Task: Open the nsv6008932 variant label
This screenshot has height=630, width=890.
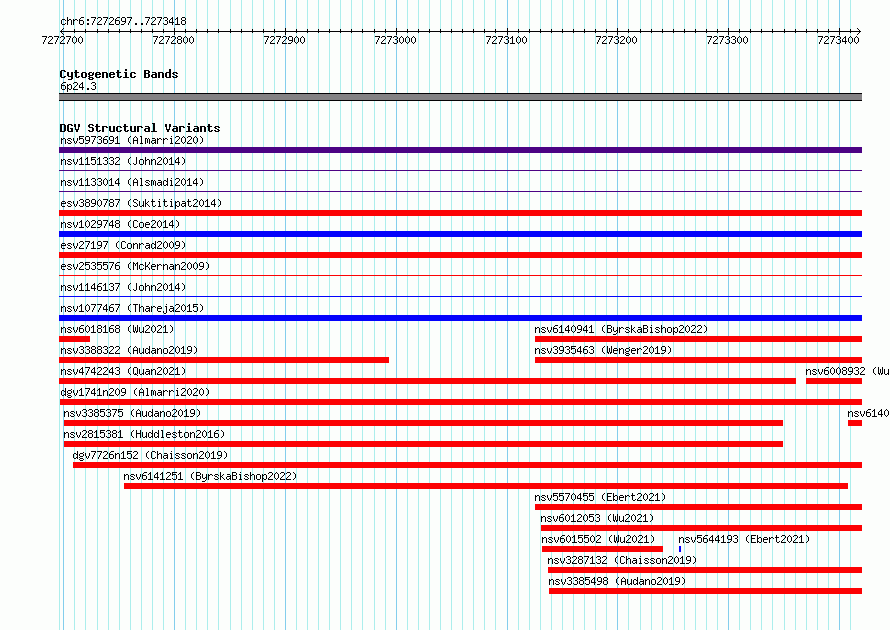Action: click(847, 371)
